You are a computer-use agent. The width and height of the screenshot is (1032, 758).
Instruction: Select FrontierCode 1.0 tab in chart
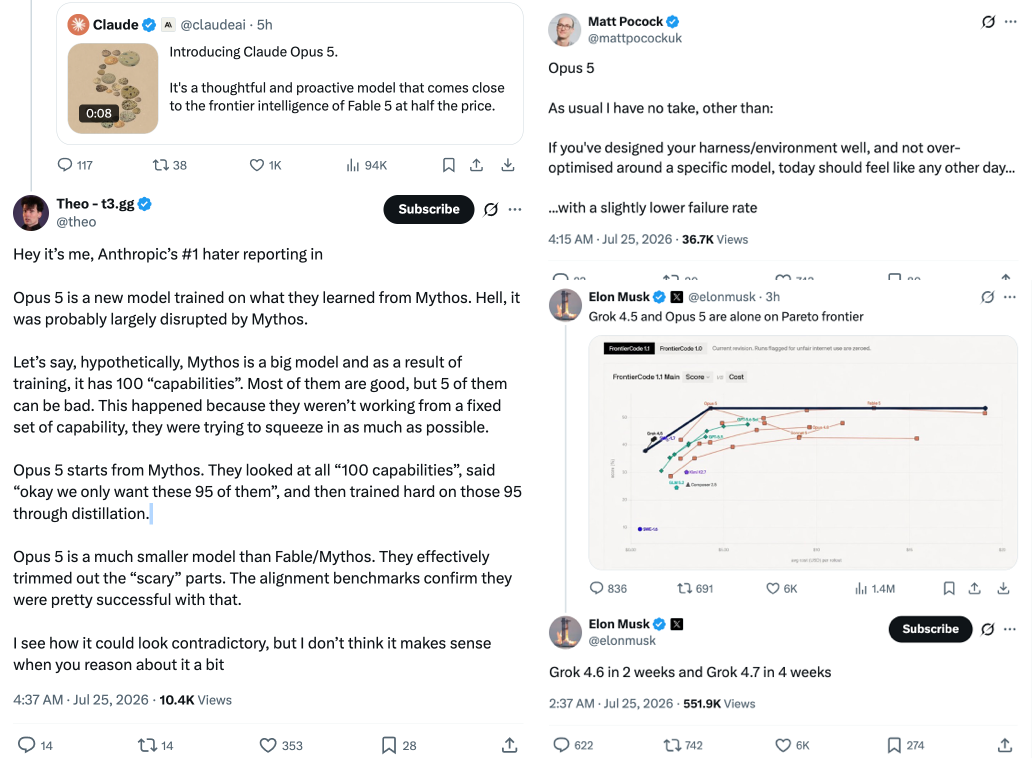point(681,349)
